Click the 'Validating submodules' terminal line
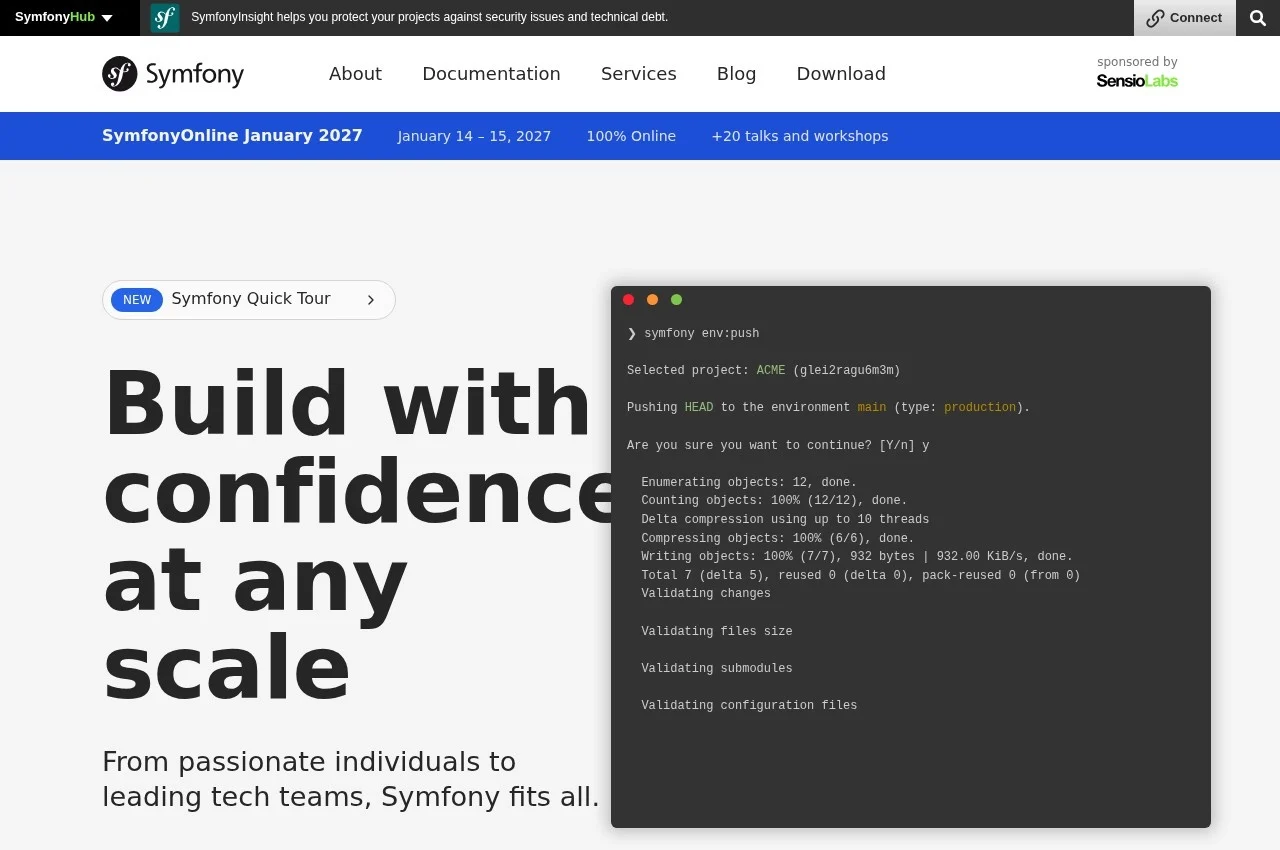Screen dimensions: 1280x850 point(717,668)
